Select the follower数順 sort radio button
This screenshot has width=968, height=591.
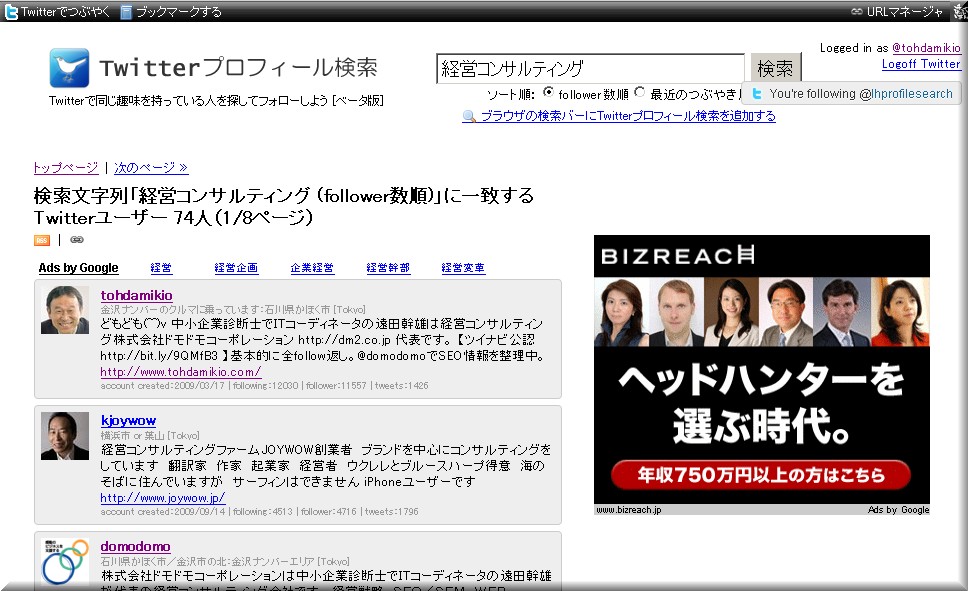tap(548, 92)
